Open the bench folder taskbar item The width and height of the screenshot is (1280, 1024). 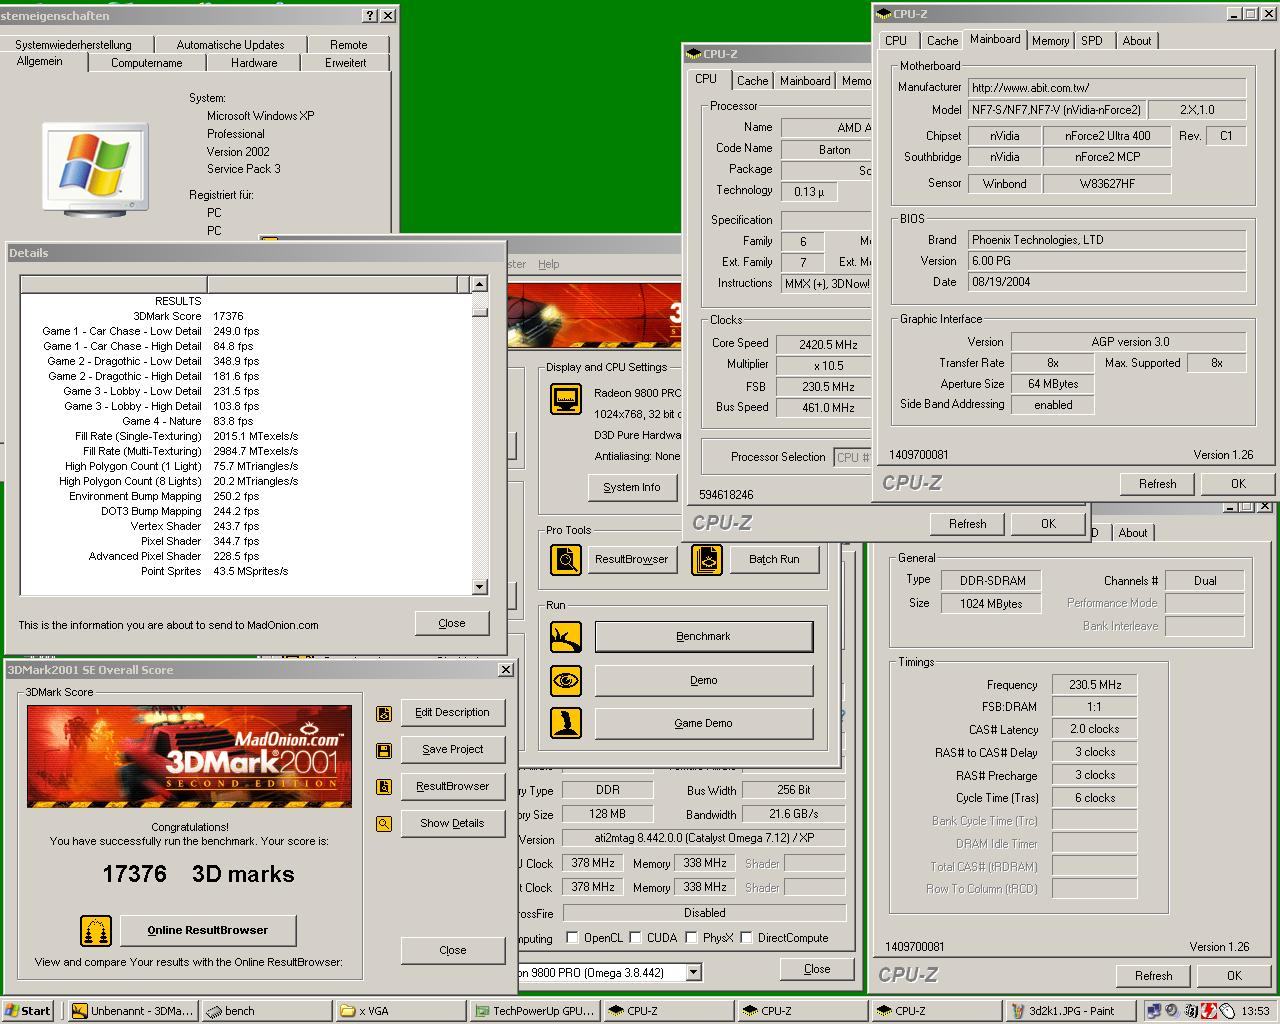point(267,1011)
